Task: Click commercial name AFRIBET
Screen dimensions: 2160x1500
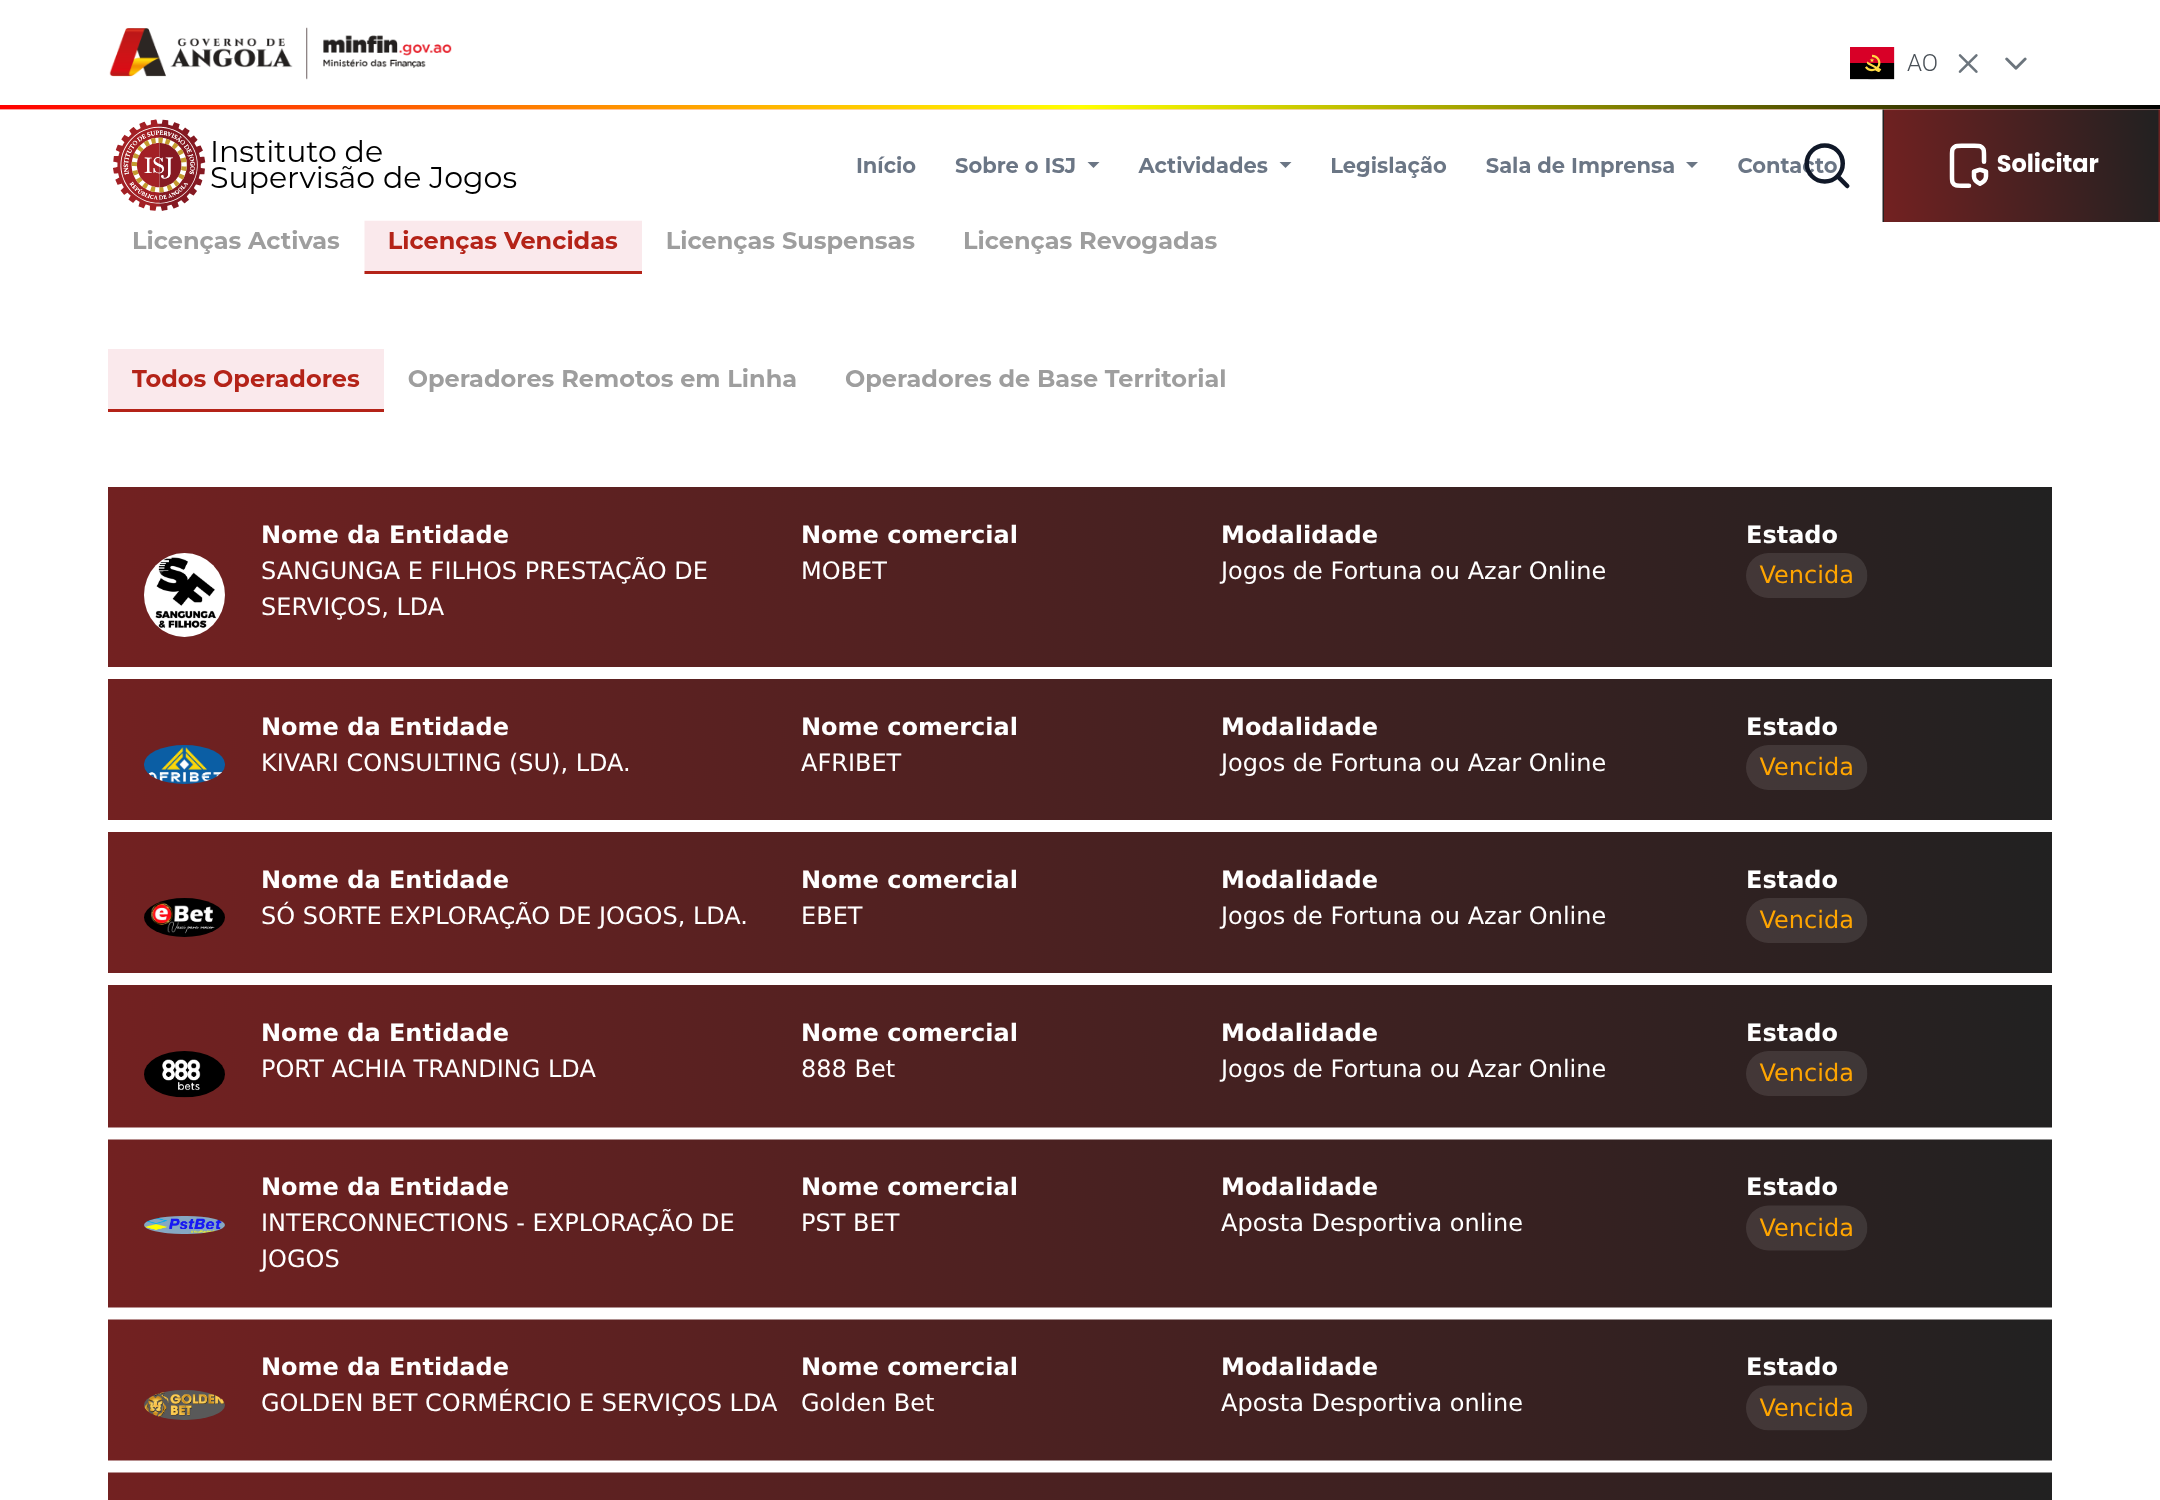Action: 851,763
